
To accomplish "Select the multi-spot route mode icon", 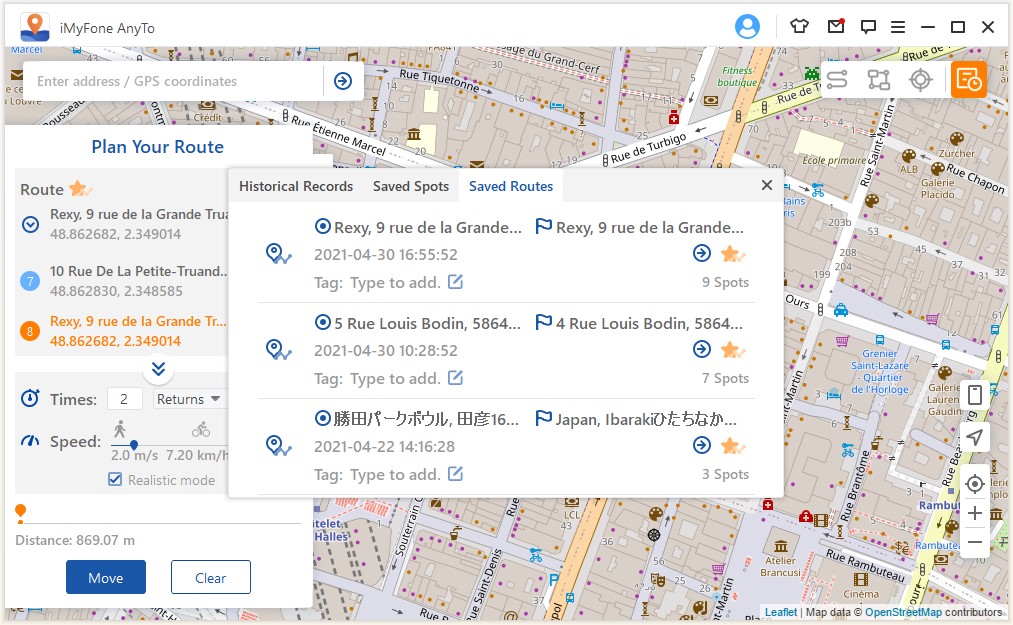I will pos(879,80).
